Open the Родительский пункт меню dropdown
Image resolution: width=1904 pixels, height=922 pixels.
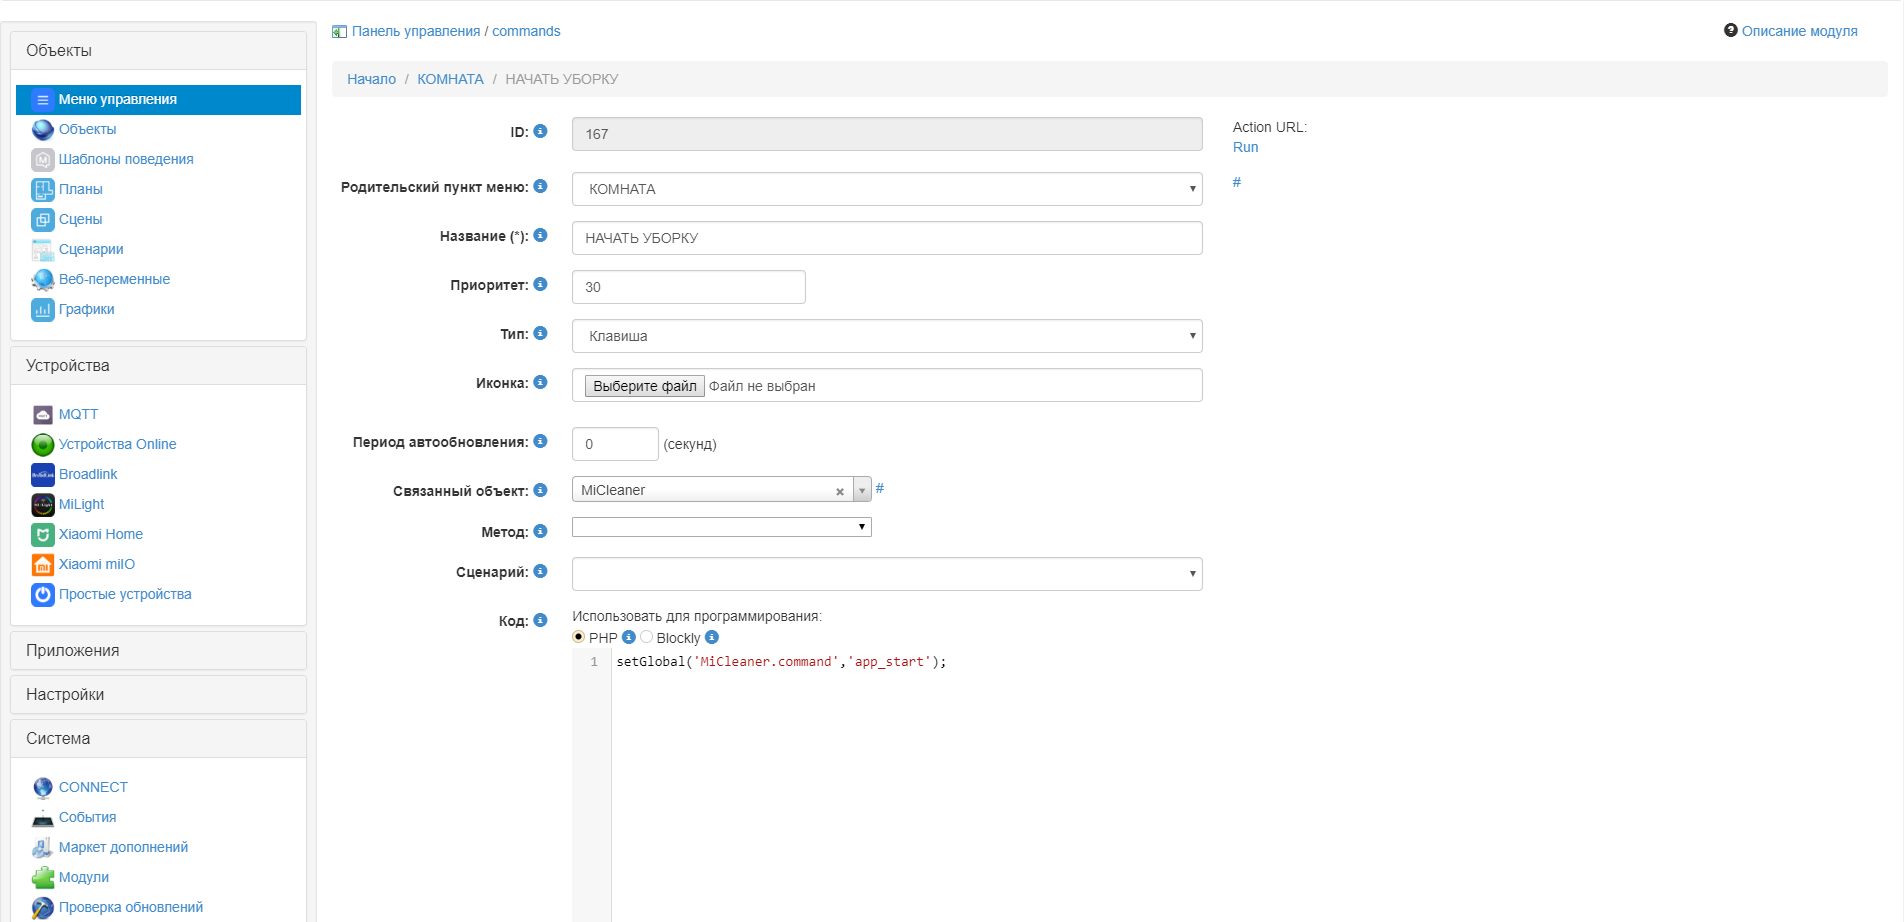(x=886, y=189)
